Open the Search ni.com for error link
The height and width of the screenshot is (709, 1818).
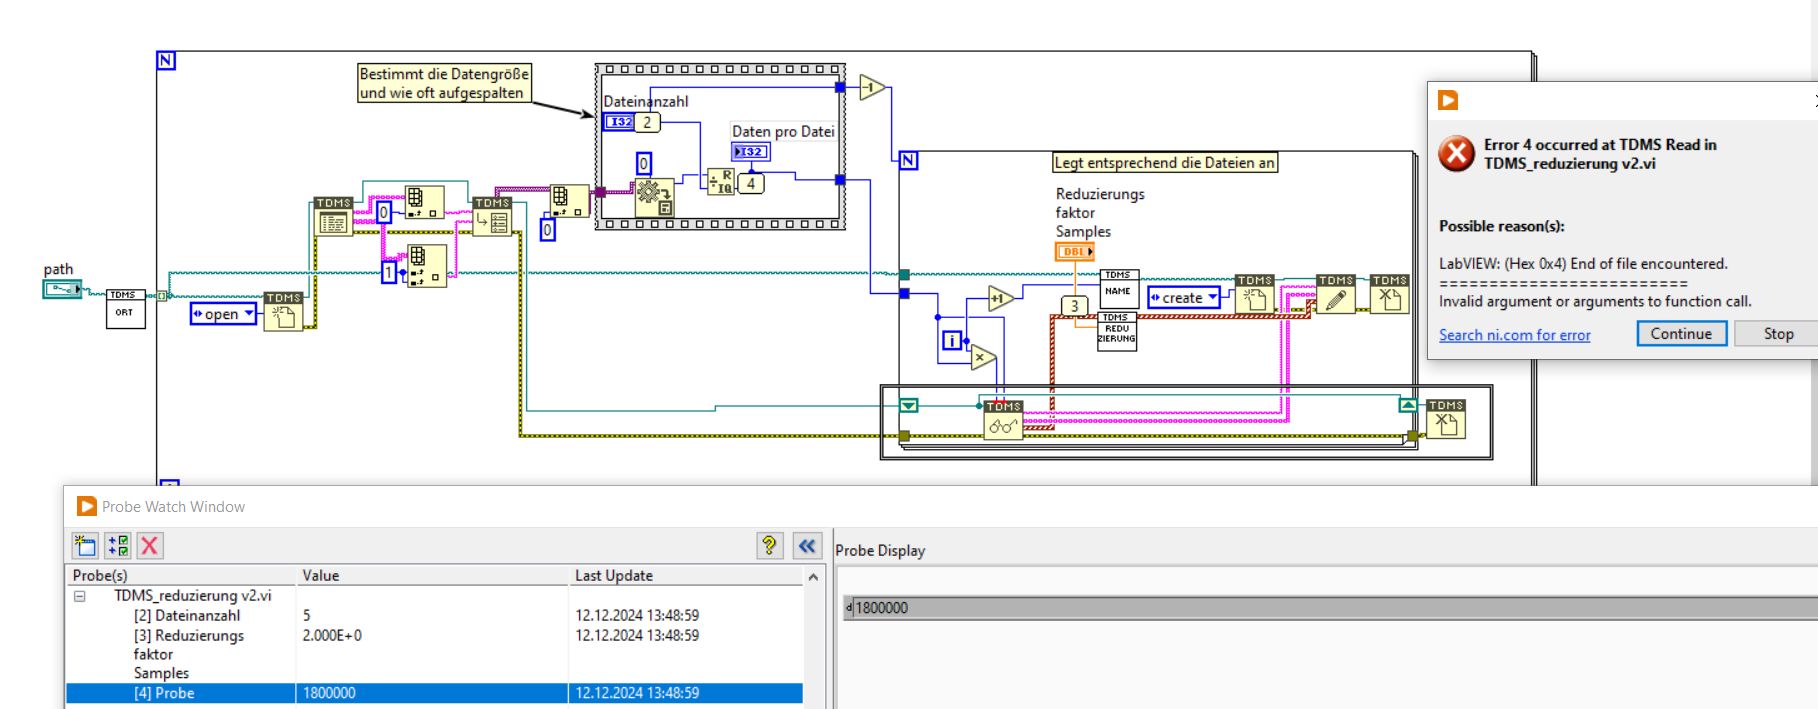click(1514, 335)
